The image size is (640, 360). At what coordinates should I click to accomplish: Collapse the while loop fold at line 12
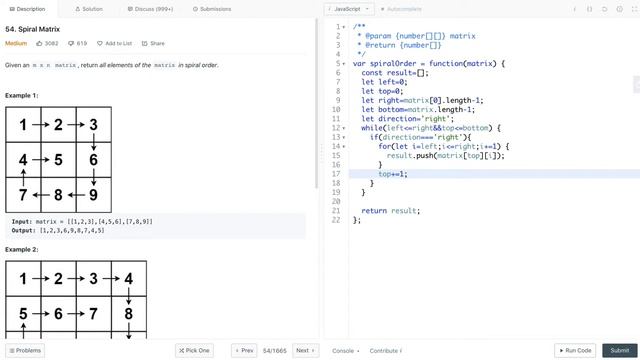click(x=344, y=128)
